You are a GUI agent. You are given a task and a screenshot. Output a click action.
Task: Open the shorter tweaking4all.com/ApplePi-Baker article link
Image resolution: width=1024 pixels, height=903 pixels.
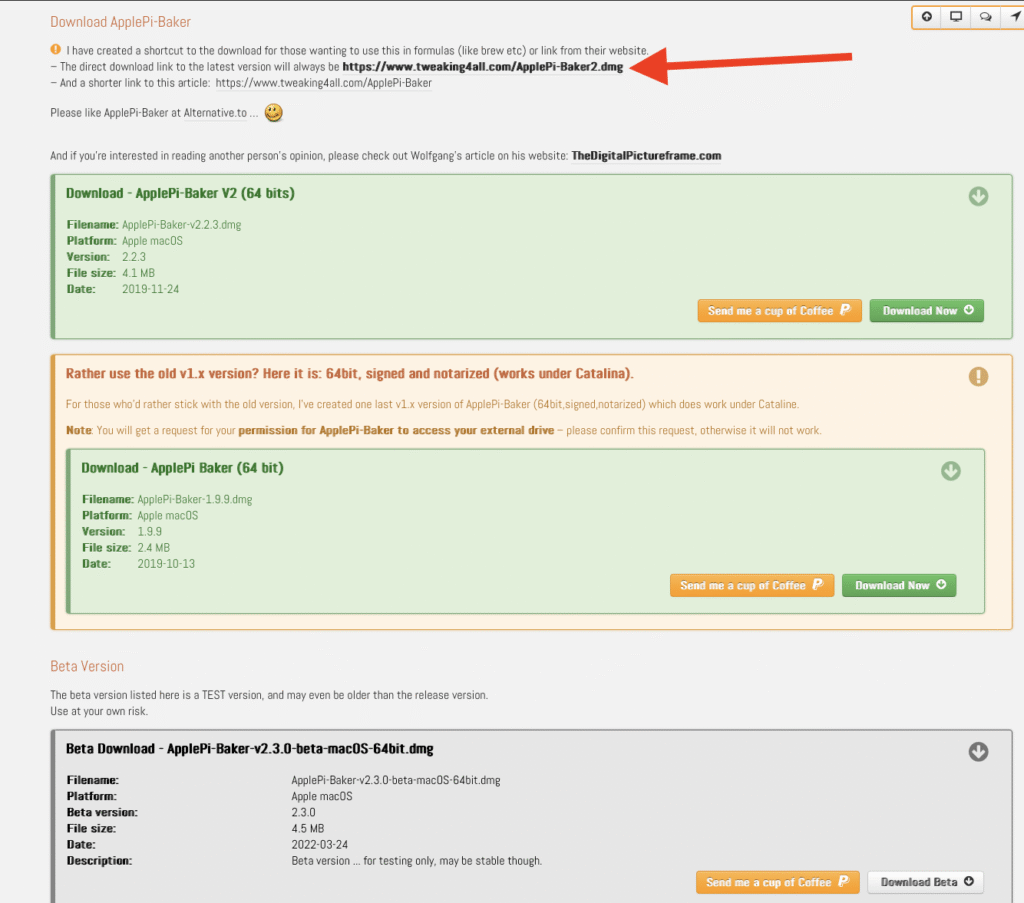coord(323,83)
